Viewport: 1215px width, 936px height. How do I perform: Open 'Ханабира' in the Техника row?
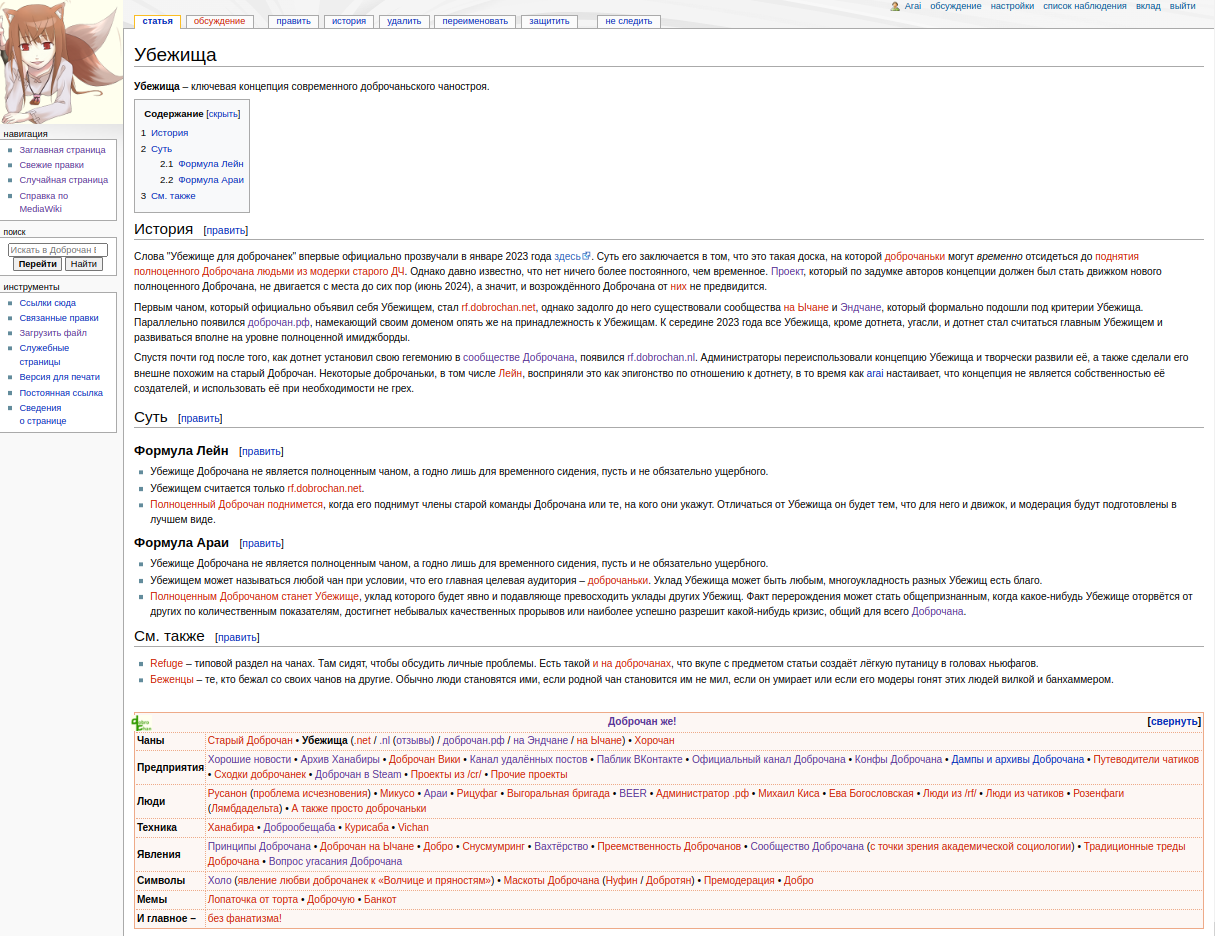(231, 827)
